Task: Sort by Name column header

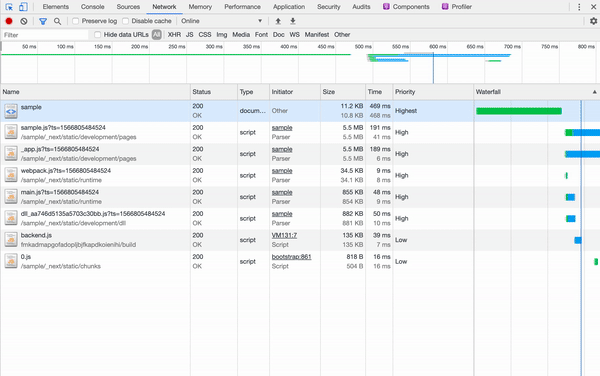Action: tap(95, 92)
